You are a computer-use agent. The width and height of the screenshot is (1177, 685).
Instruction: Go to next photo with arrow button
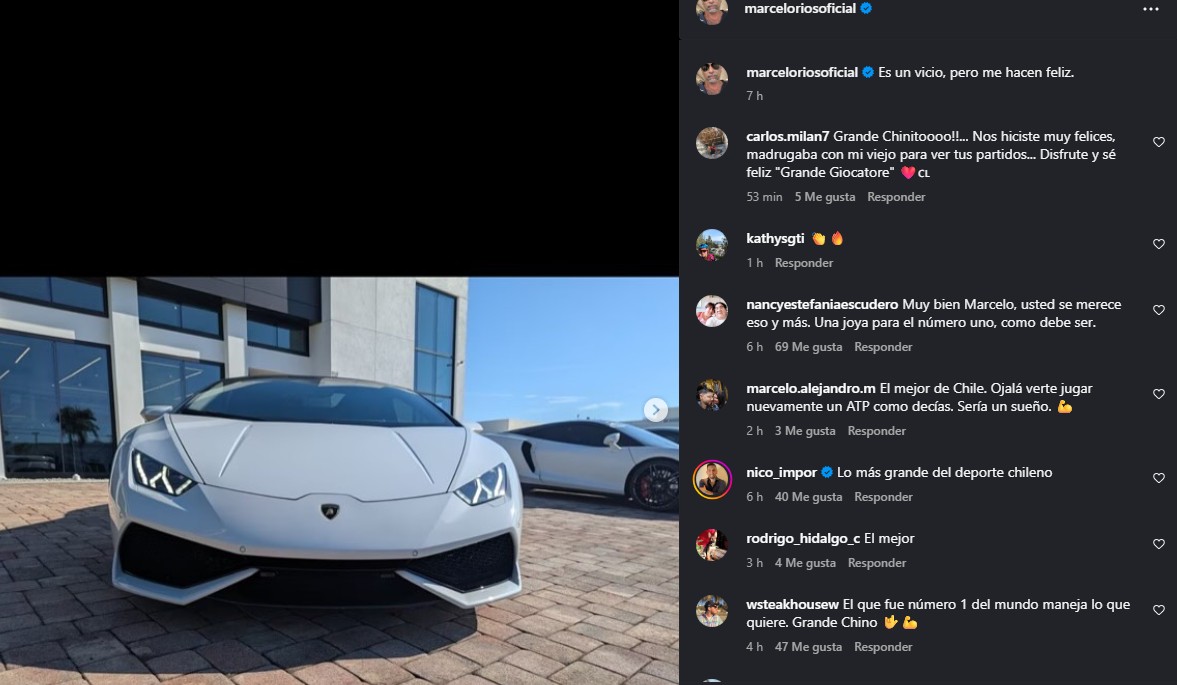[655, 409]
